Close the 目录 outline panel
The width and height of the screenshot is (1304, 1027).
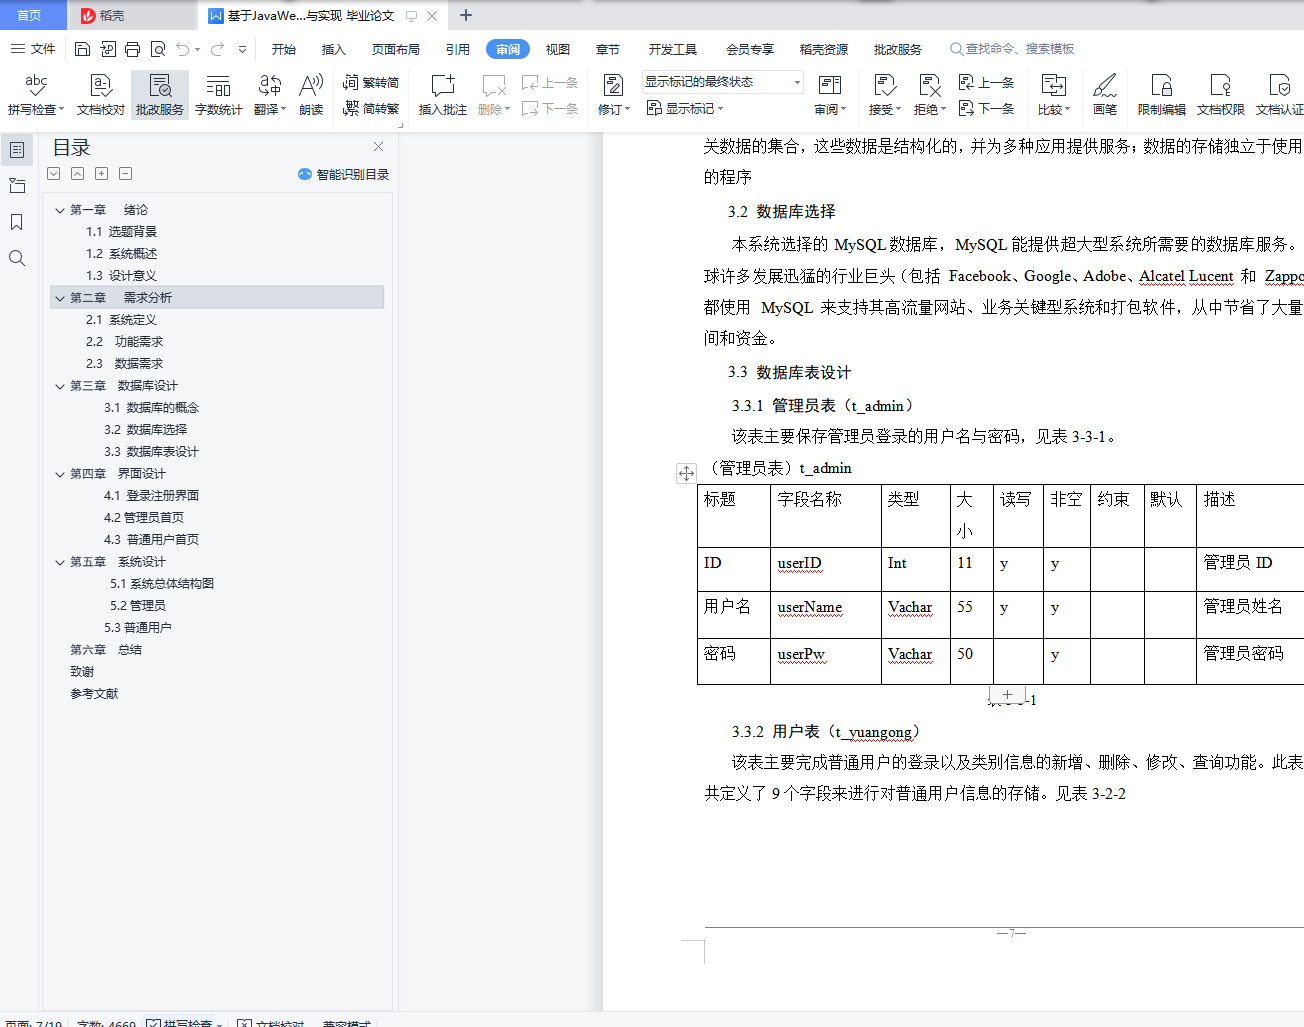[379, 147]
